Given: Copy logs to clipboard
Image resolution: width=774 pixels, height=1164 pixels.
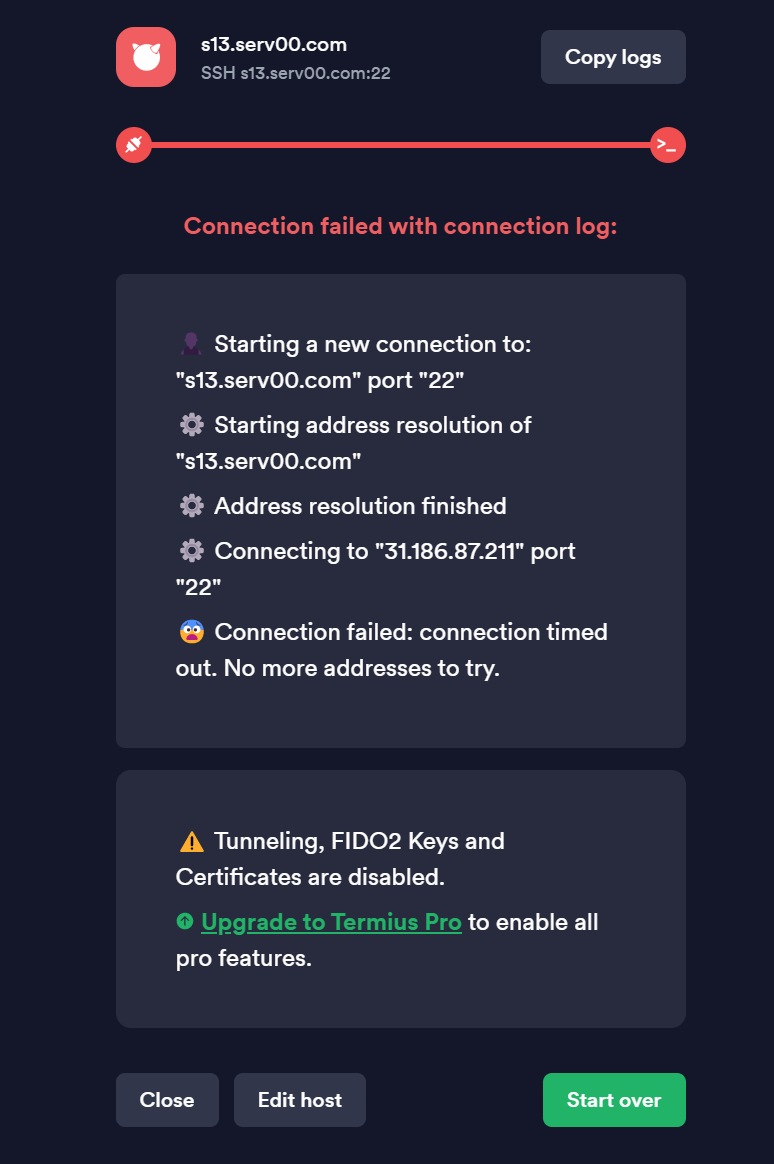Looking at the screenshot, I should [x=613, y=57].
